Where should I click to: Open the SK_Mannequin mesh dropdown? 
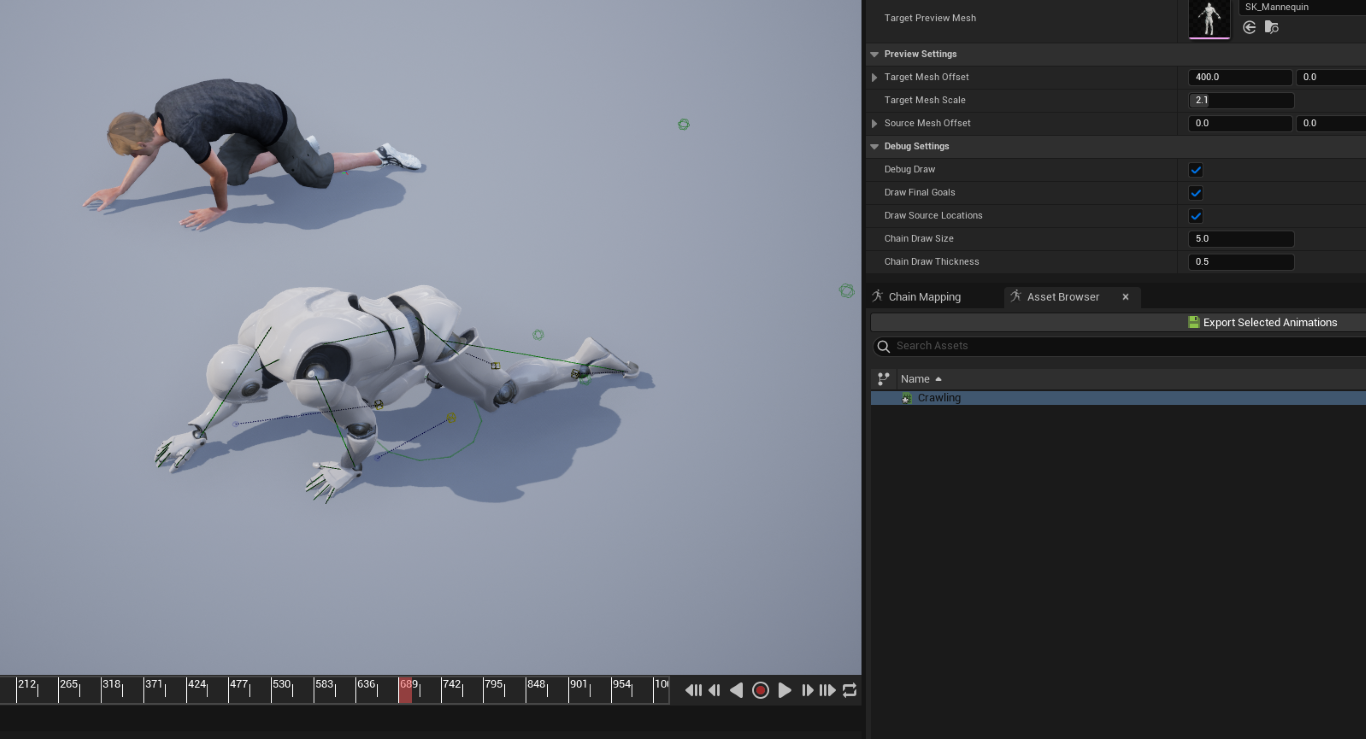click(1302, 7)
